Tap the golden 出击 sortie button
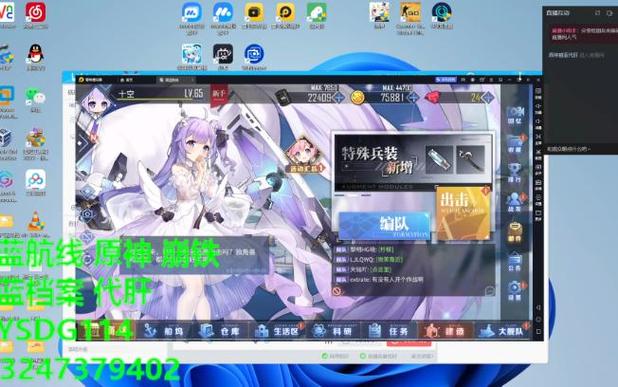This screenshot has width=618, height=387. 463,213
